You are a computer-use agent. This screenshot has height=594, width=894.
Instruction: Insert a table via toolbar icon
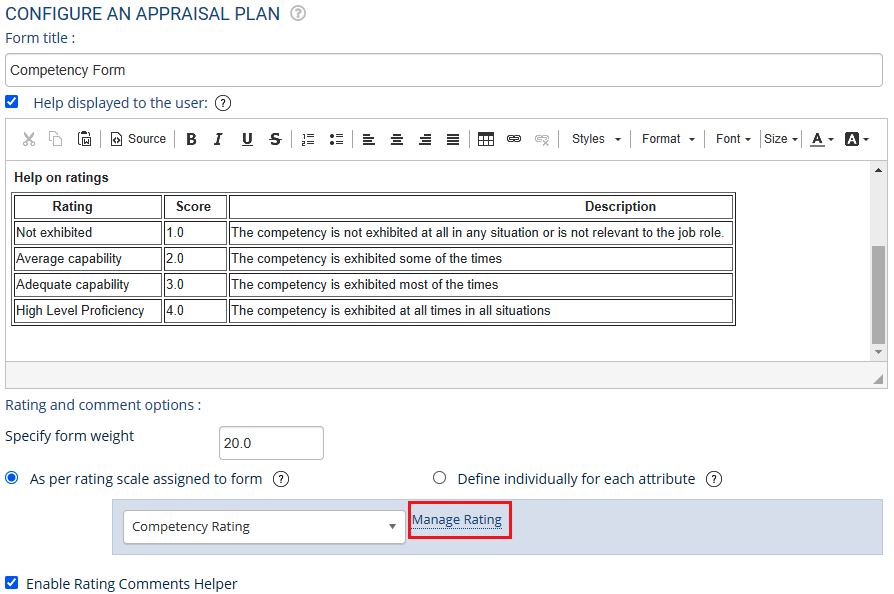click(486, 140)
